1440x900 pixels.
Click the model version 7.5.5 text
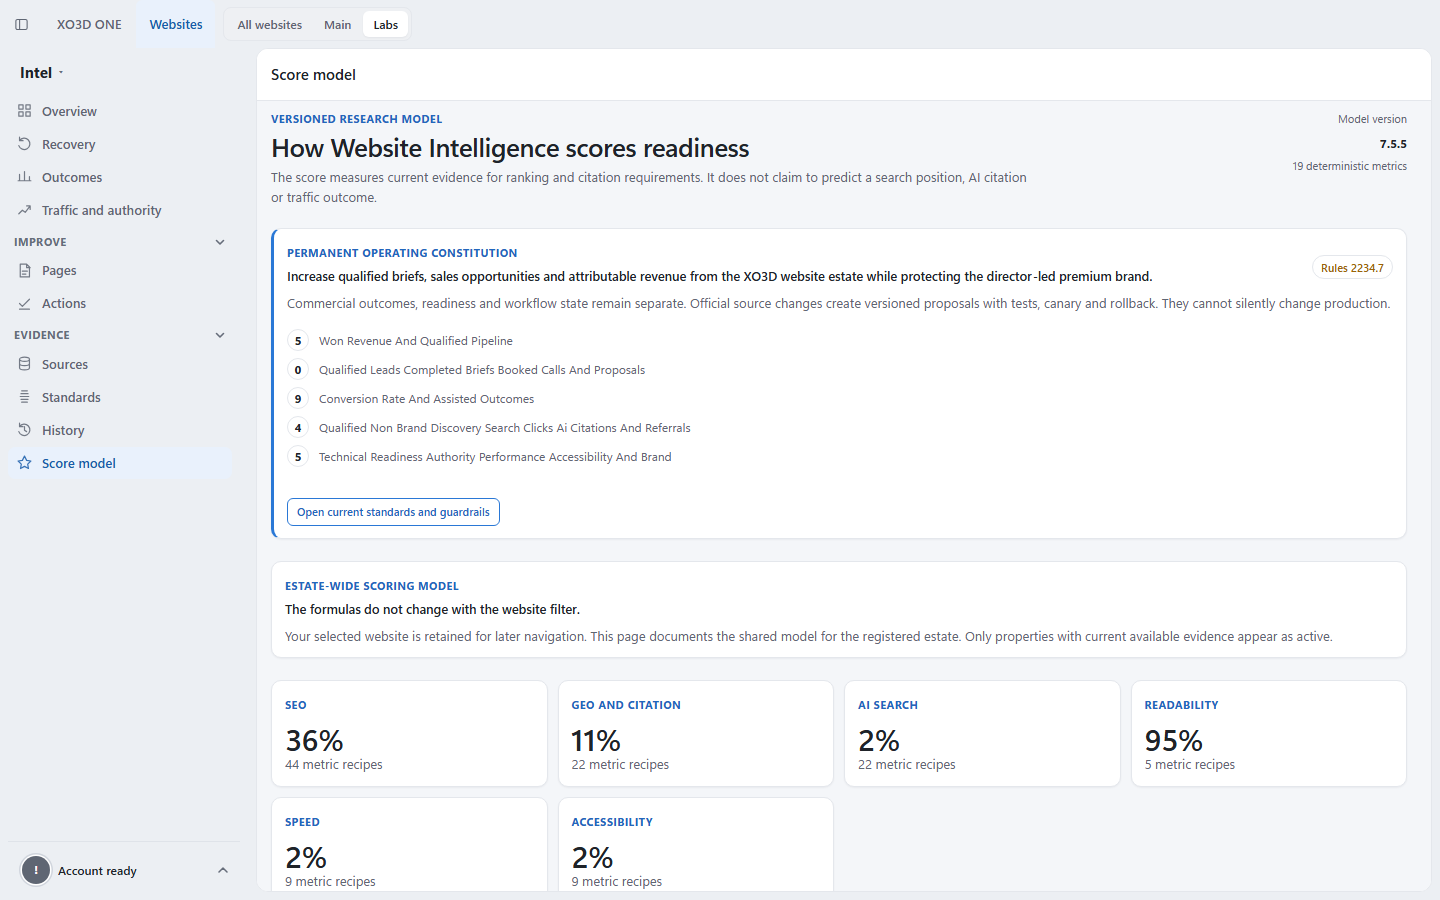pyautogui.click(x=1393, y=144)
